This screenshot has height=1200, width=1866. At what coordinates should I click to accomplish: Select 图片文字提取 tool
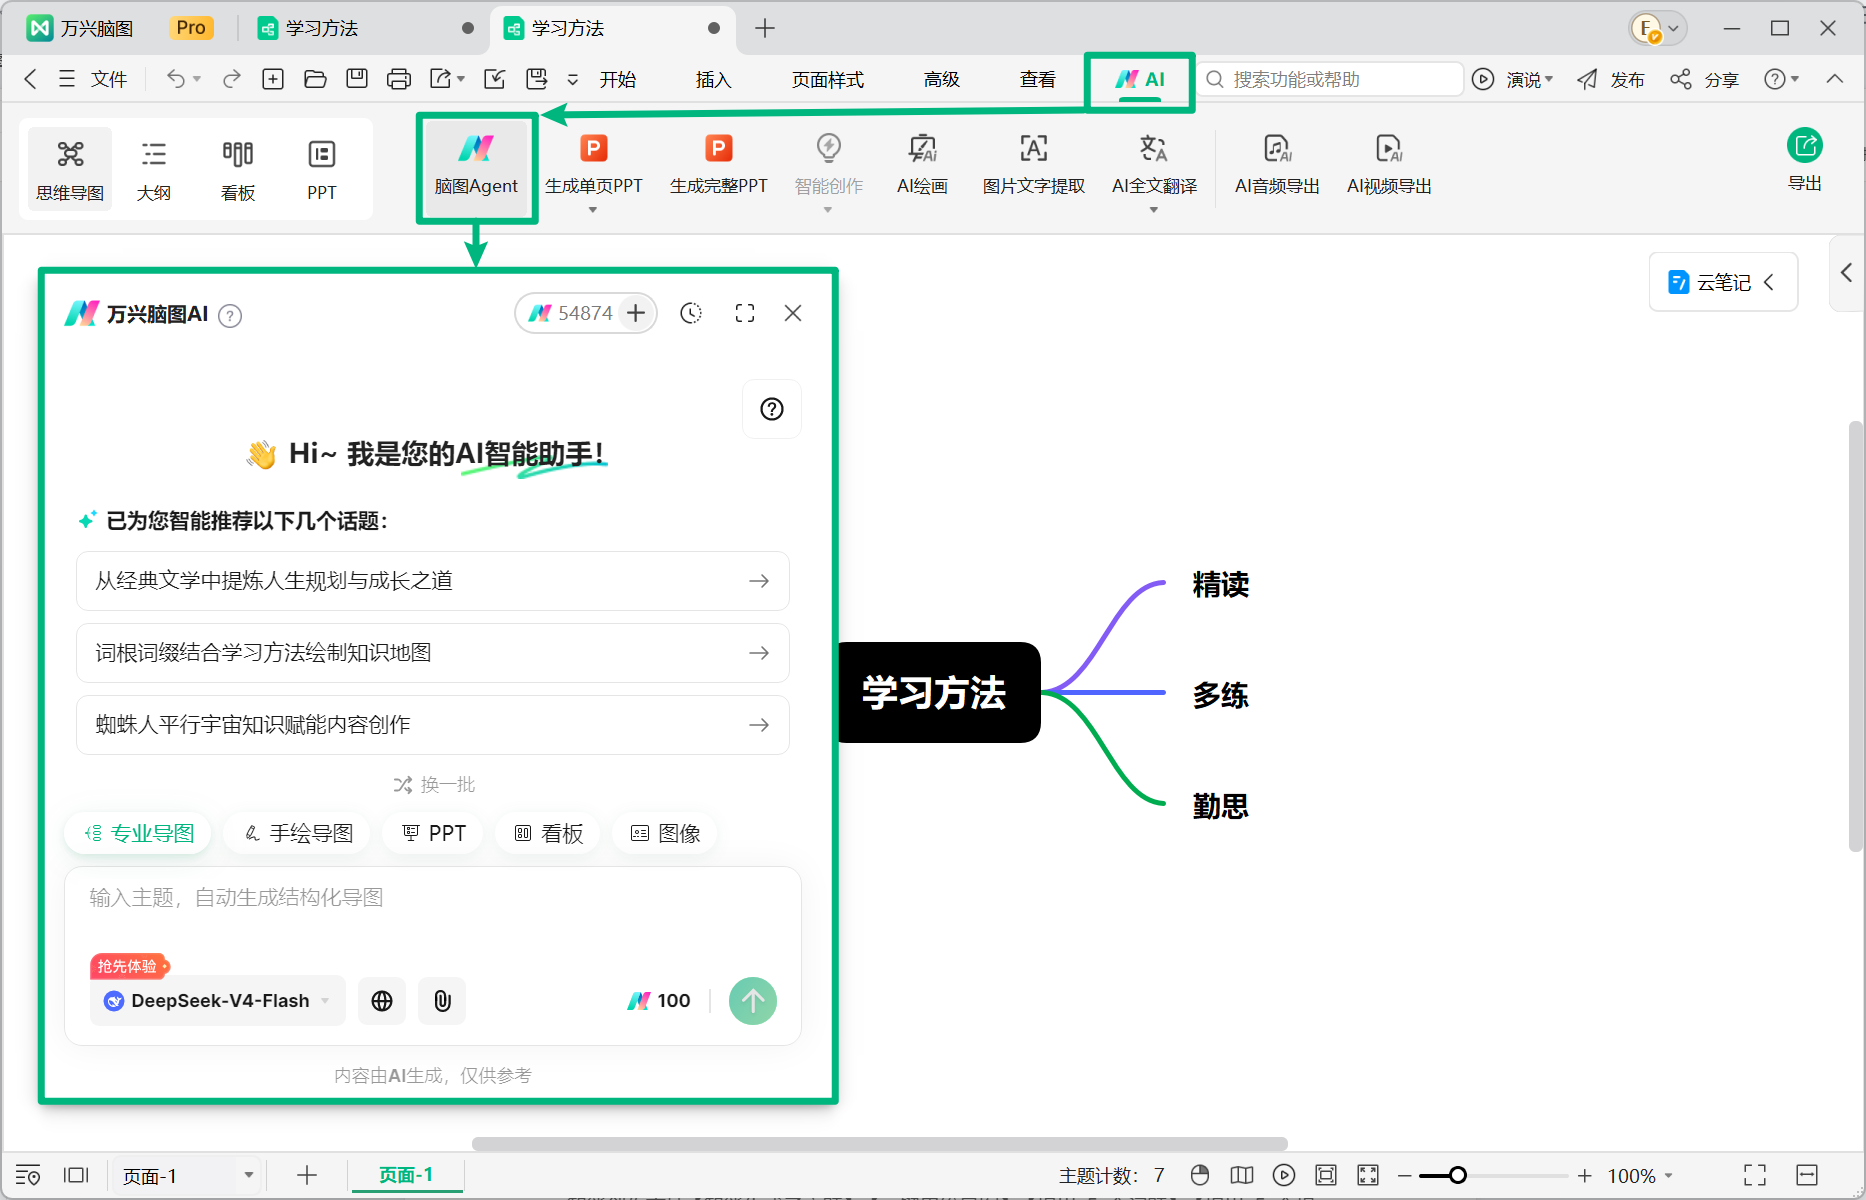tap(1033, 165)
